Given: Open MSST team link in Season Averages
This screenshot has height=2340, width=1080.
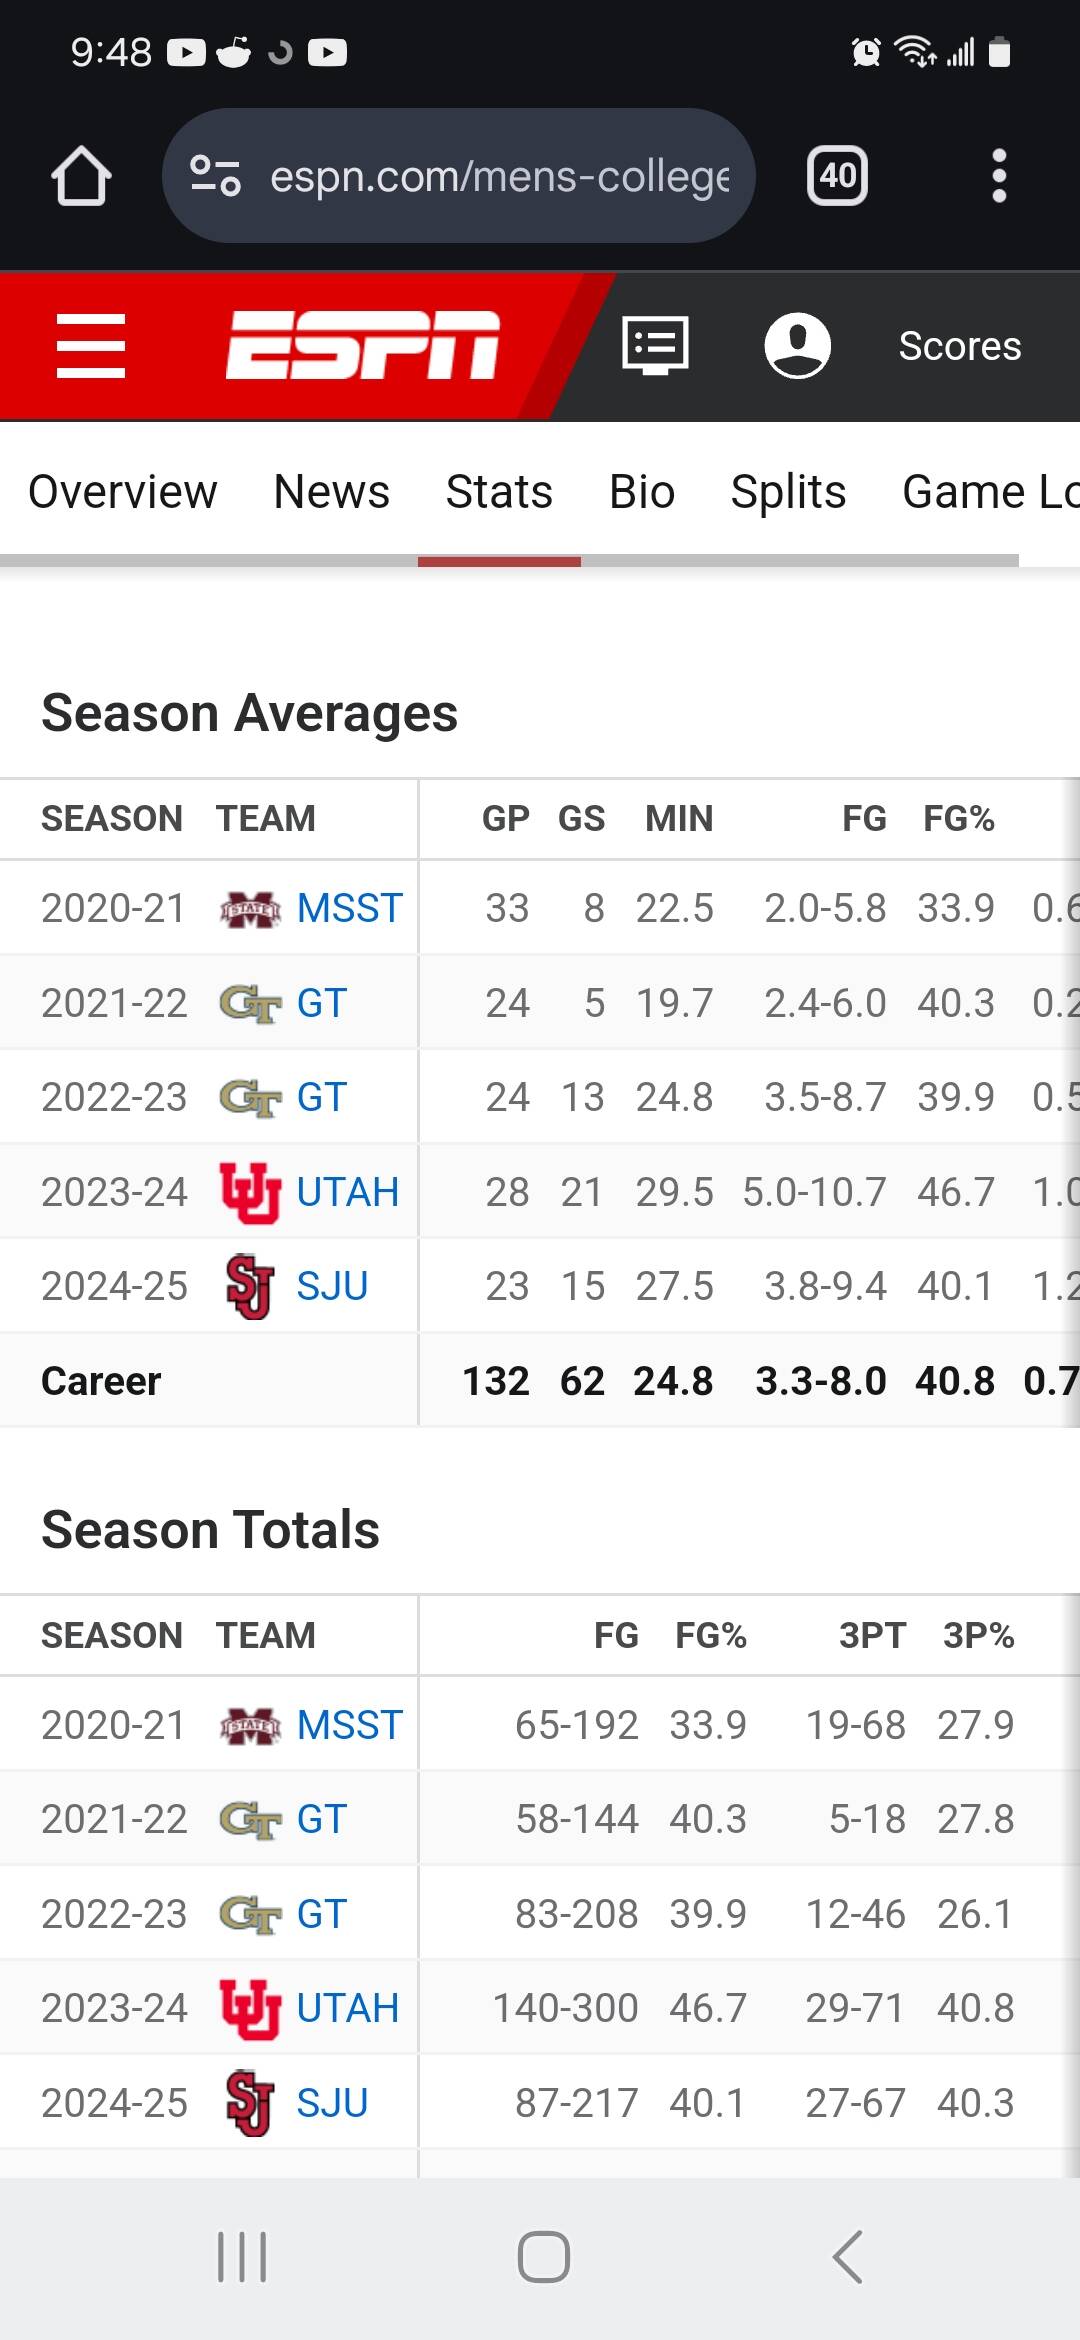Looking at the screenshot, I should (349, 908).
